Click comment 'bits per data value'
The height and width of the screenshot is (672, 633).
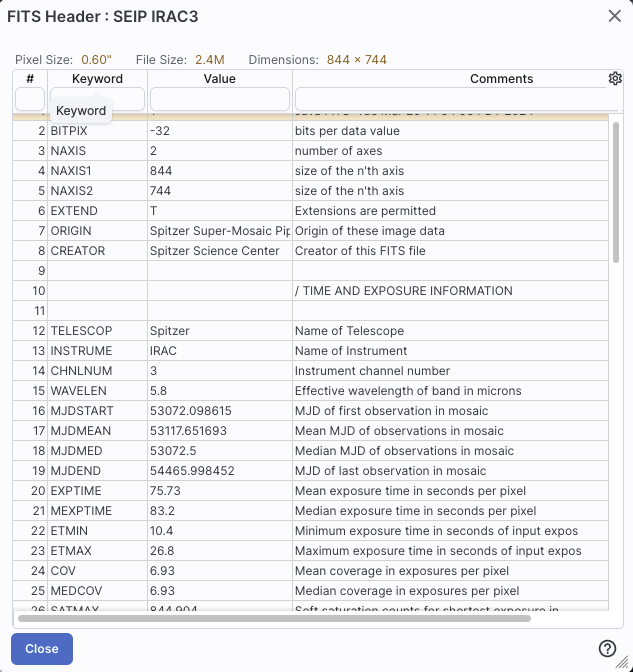coord(347,131)
